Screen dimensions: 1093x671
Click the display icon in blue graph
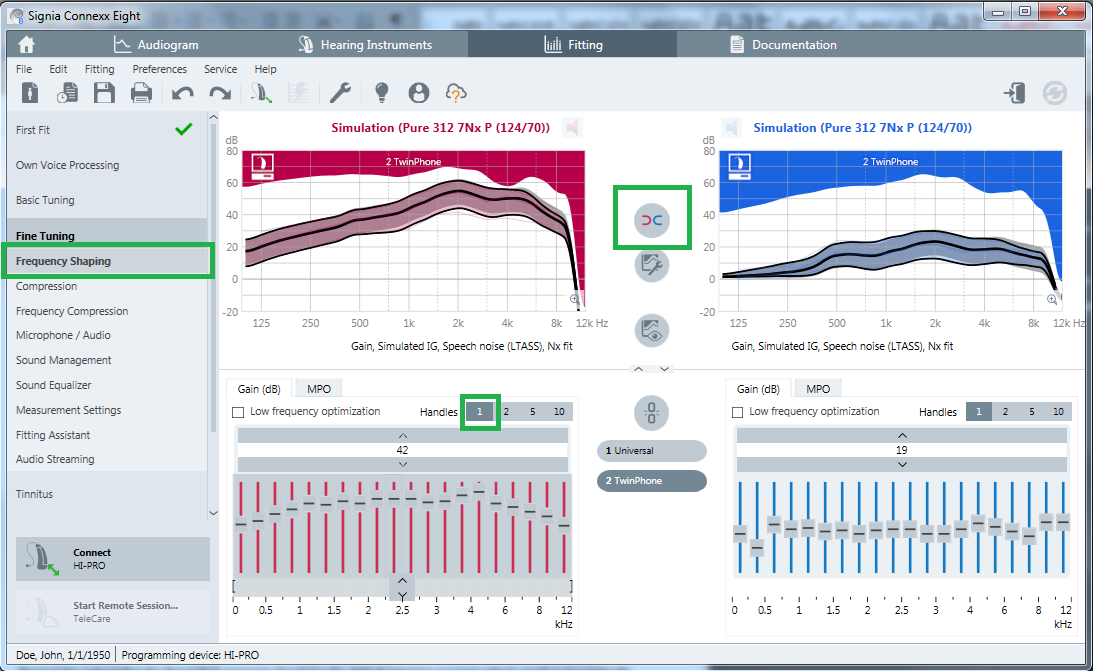point(739,167)
